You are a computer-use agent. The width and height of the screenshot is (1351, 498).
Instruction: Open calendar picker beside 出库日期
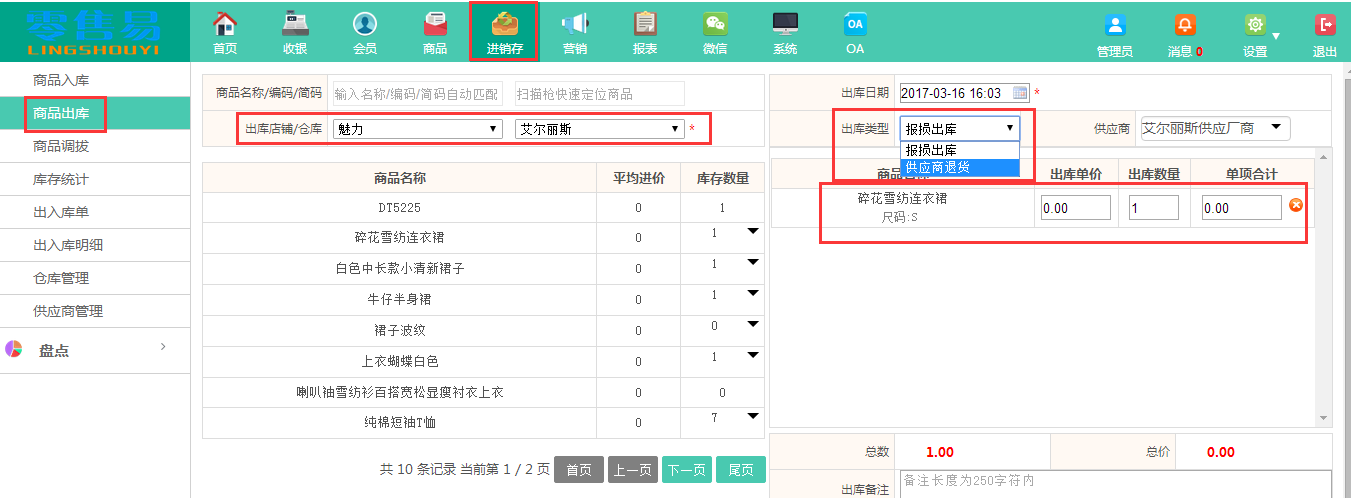click(x=1020, y=93)
